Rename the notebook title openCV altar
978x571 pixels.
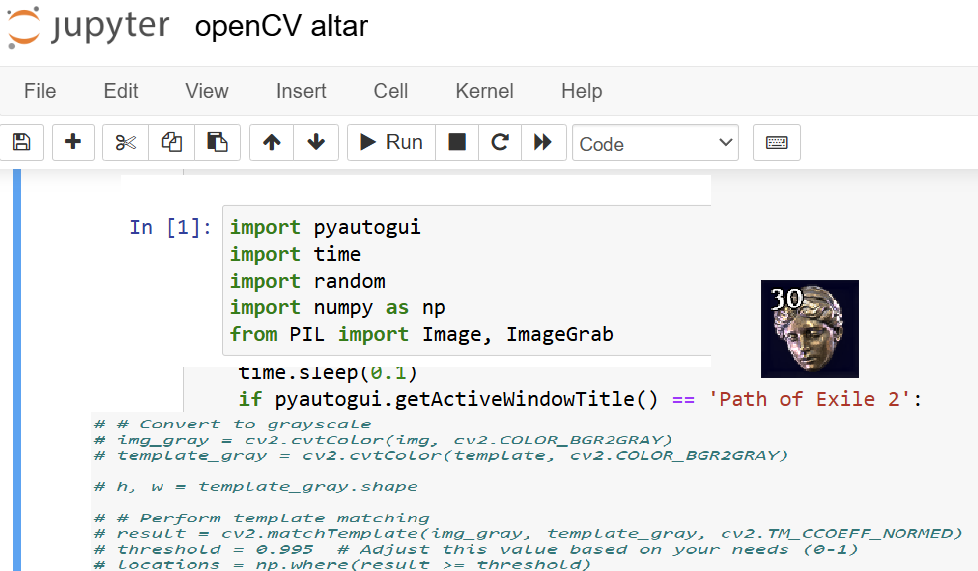(x=281, y=26)
